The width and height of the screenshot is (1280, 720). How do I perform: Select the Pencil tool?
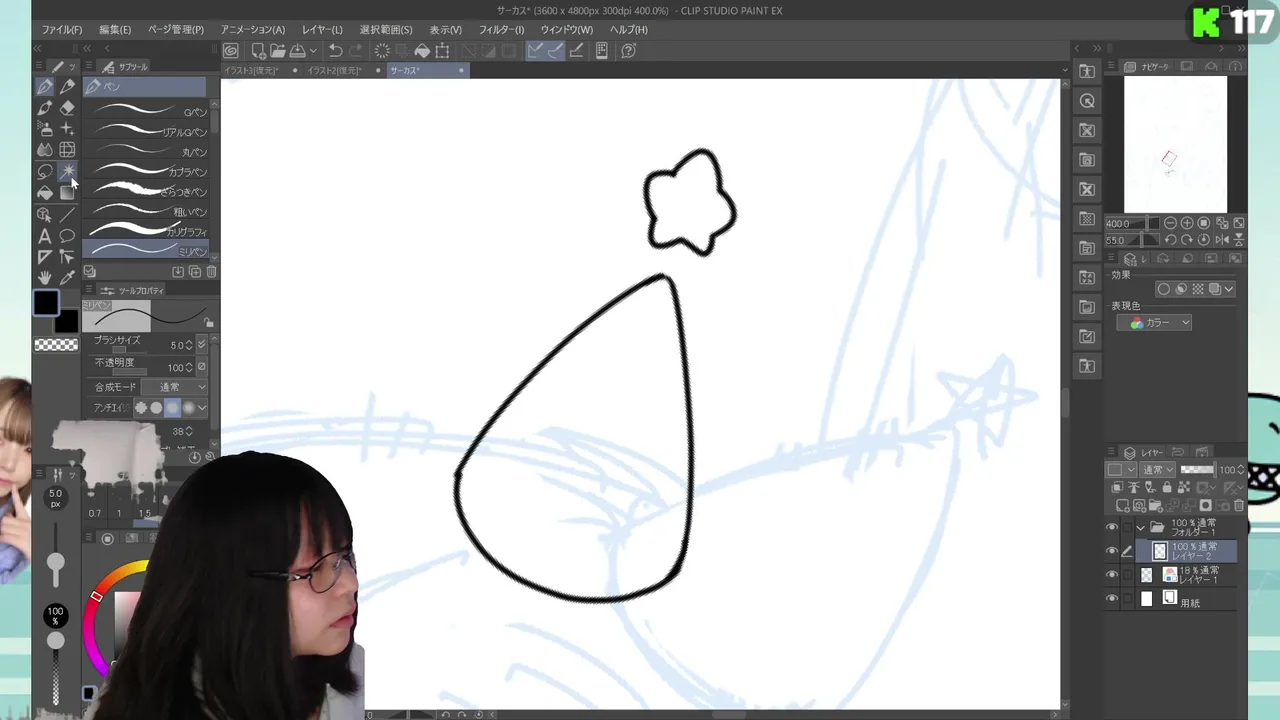(67, 87)
